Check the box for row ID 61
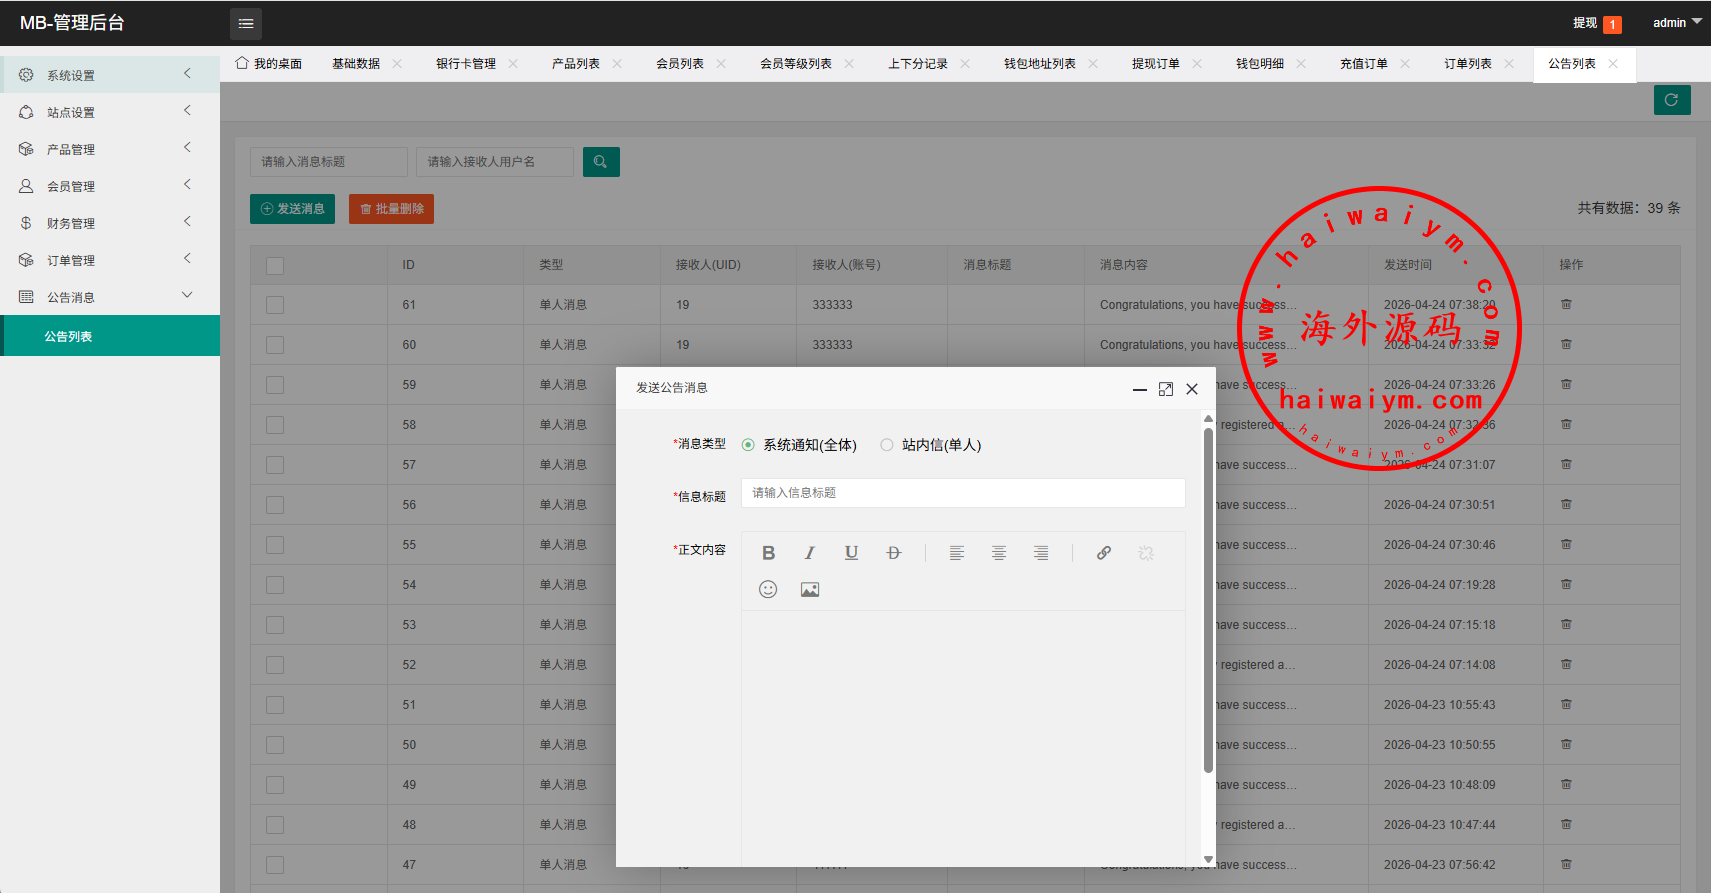The height and width of the screenshot is (893, 1711). [x=275, y=305]
